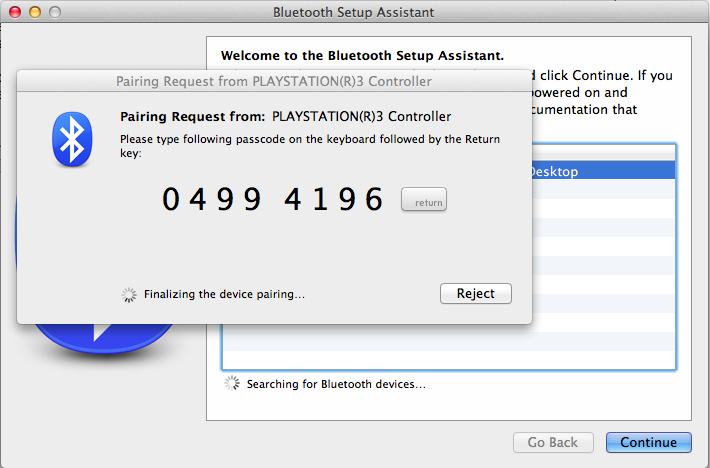Image resolution: width=710 pixels, height=468 pixels.
Task: Click the pairing dialog title bar text
Action: [274, 81]
